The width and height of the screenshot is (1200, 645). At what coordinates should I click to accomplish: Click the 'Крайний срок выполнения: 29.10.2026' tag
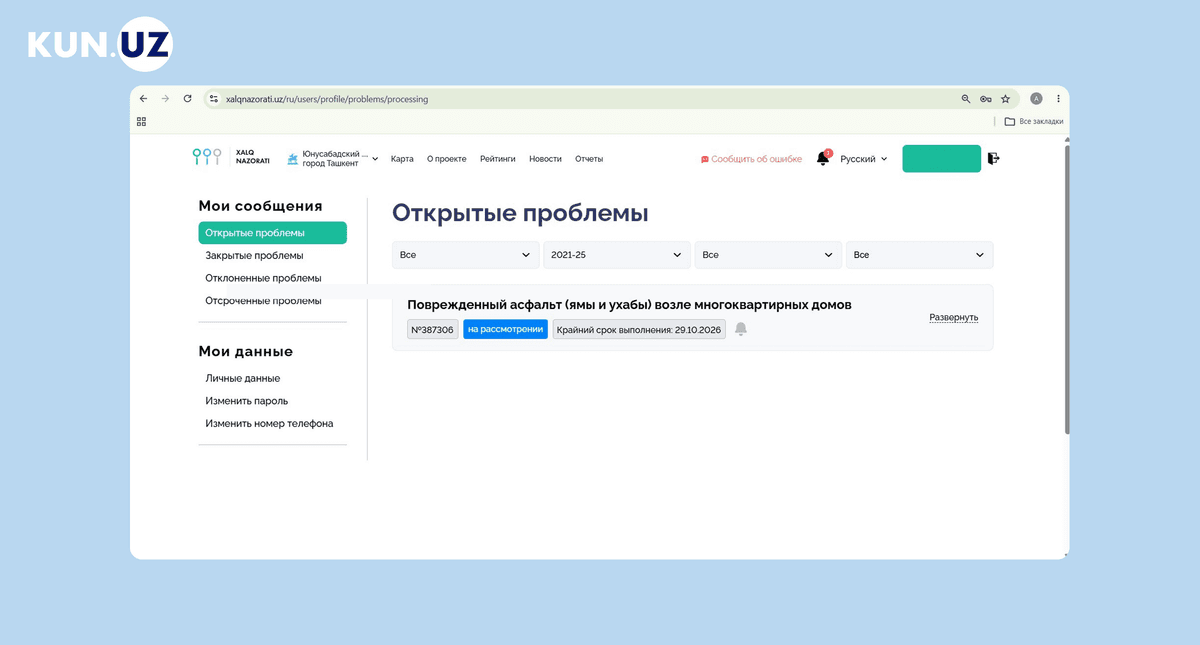(639, 329)
